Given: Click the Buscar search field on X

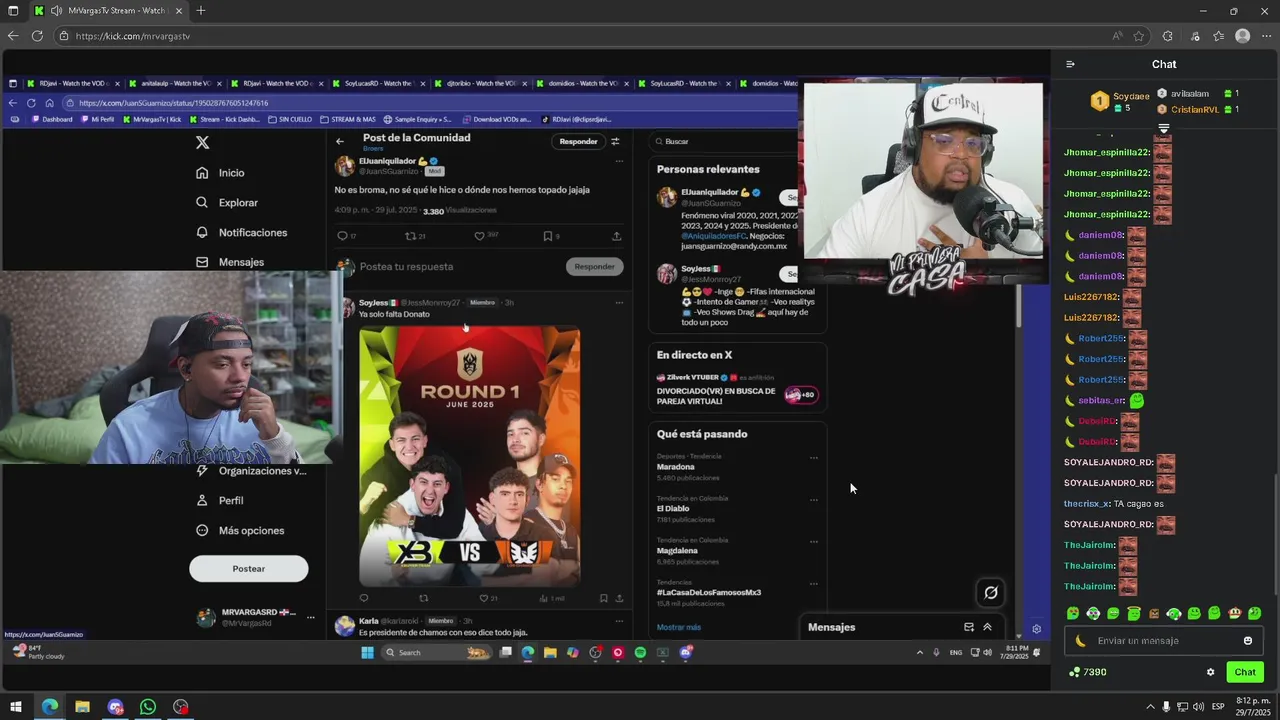Looking at the screenshot, I should tap(737, 142).
